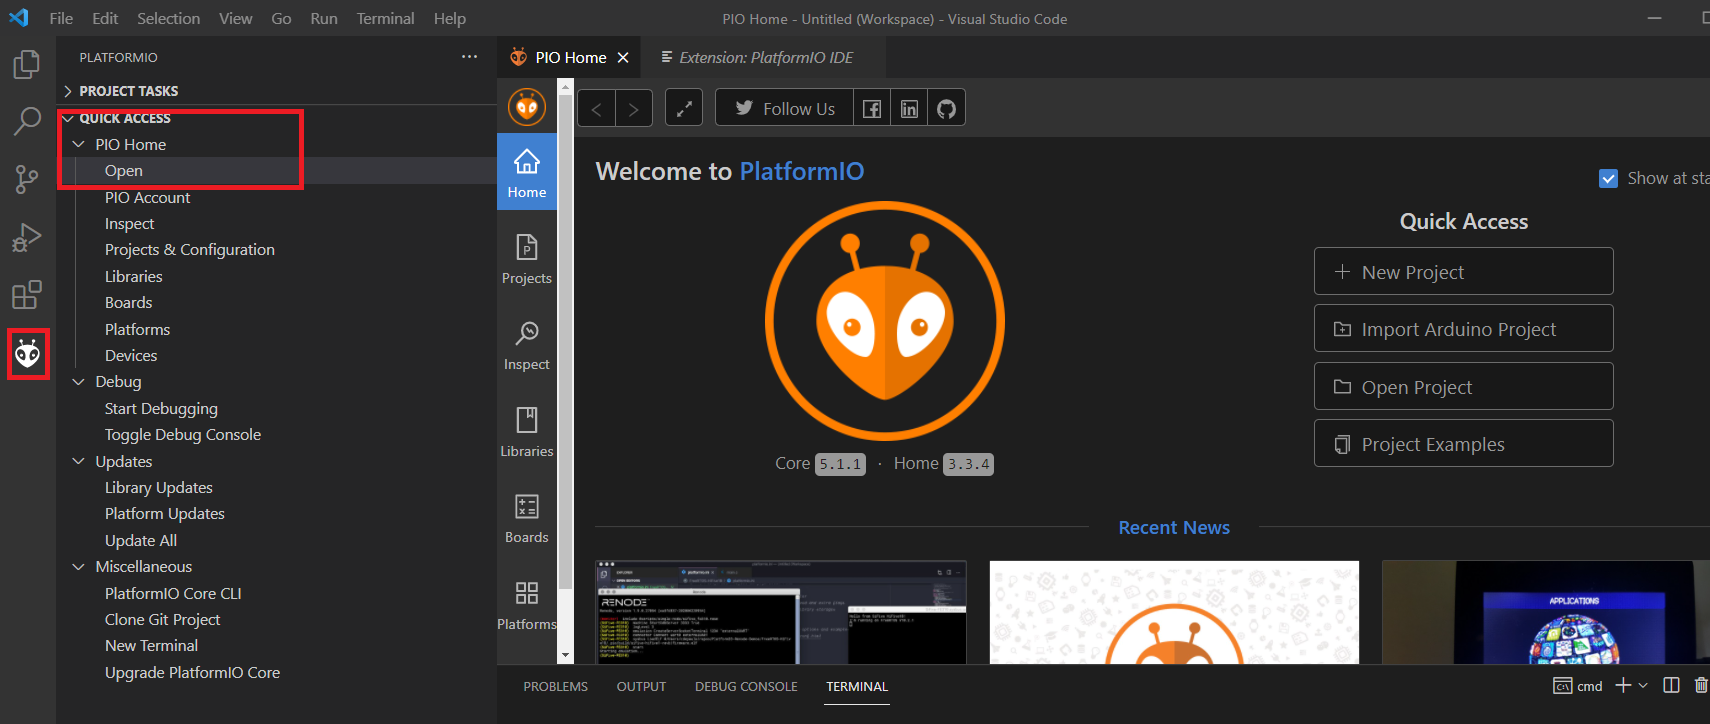Select PIO Account in Quick Access
The image size is (1710, 724).
click(147, 198)
